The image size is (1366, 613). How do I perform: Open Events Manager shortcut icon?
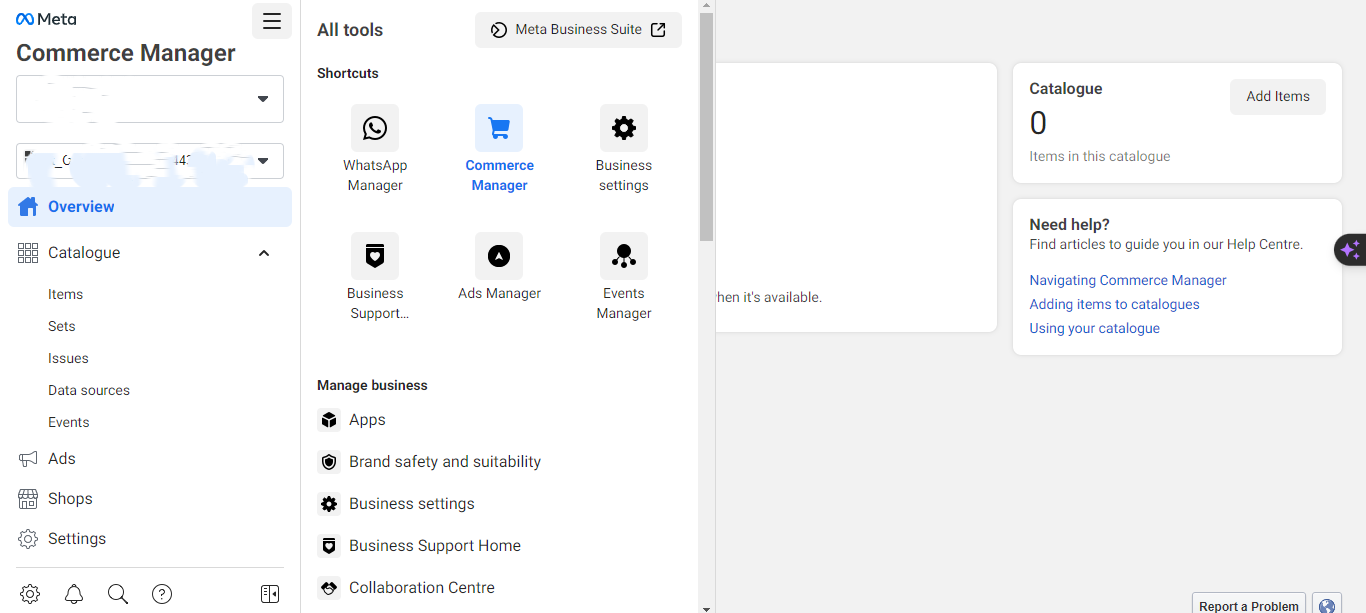point(623,256)
